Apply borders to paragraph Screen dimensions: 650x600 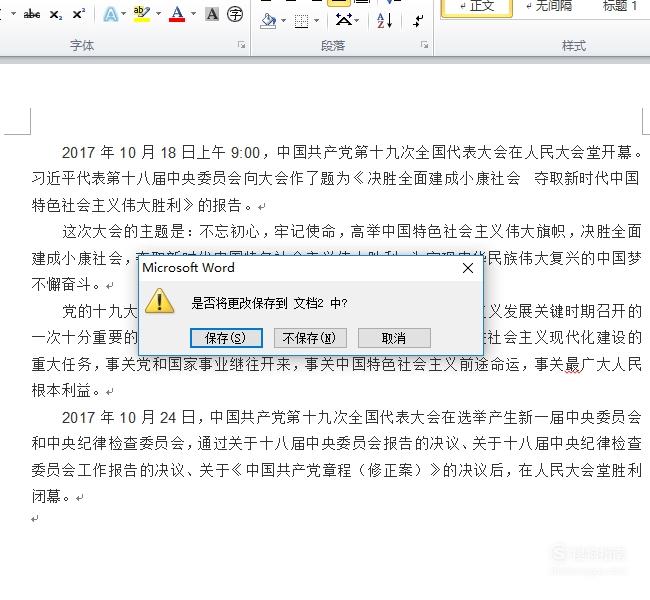coord(301,21)
